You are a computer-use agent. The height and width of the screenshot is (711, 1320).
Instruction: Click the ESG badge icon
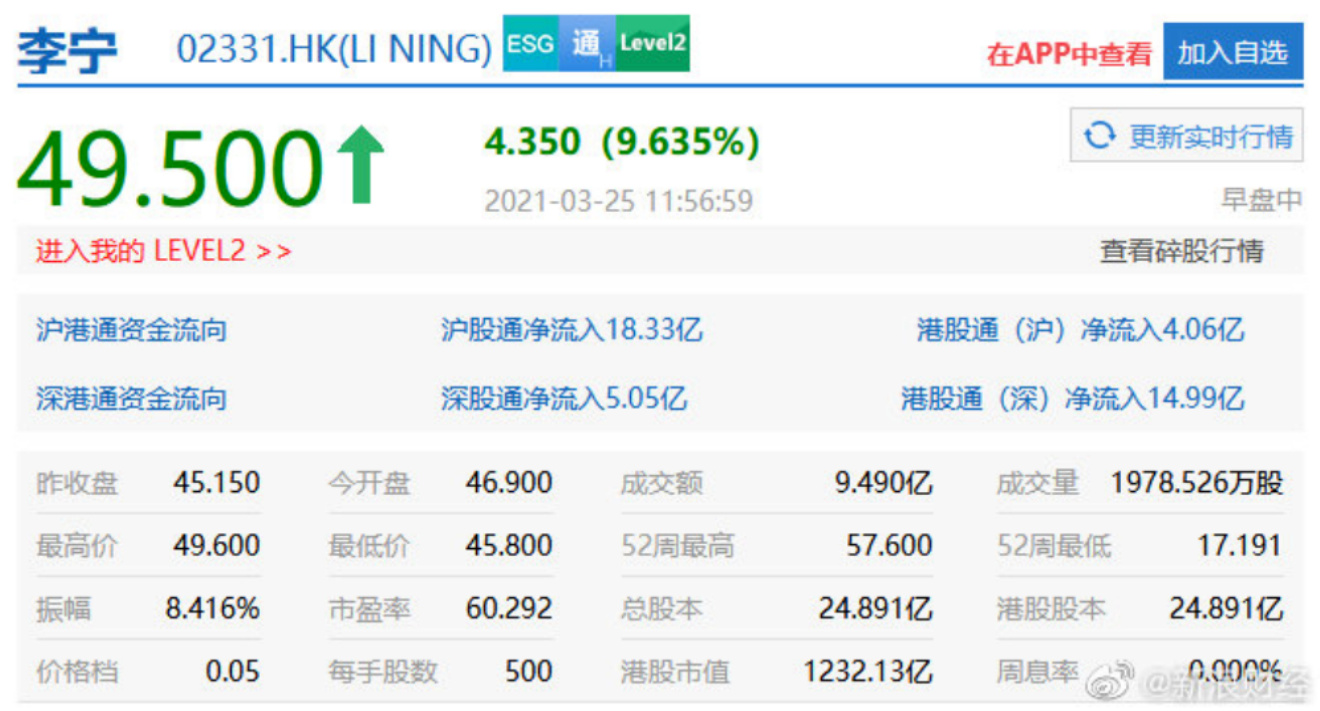pos(530,43)
